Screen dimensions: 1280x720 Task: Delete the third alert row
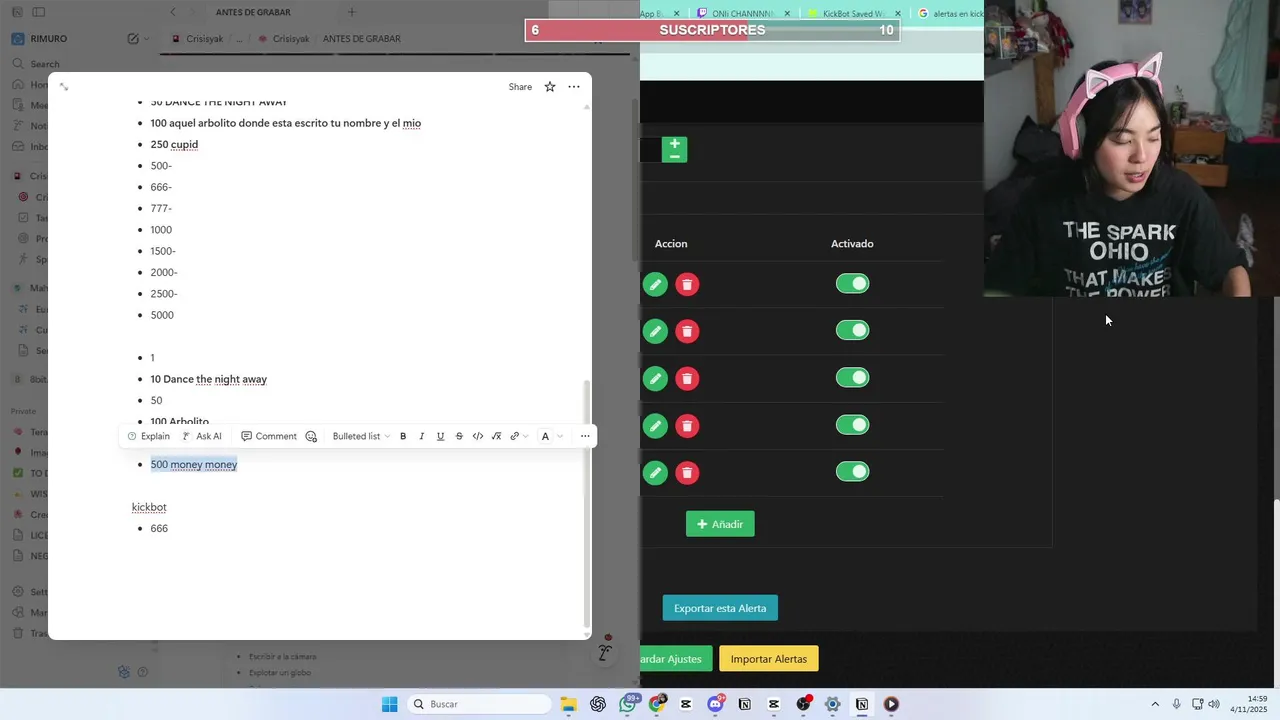(x=687, y=379)
